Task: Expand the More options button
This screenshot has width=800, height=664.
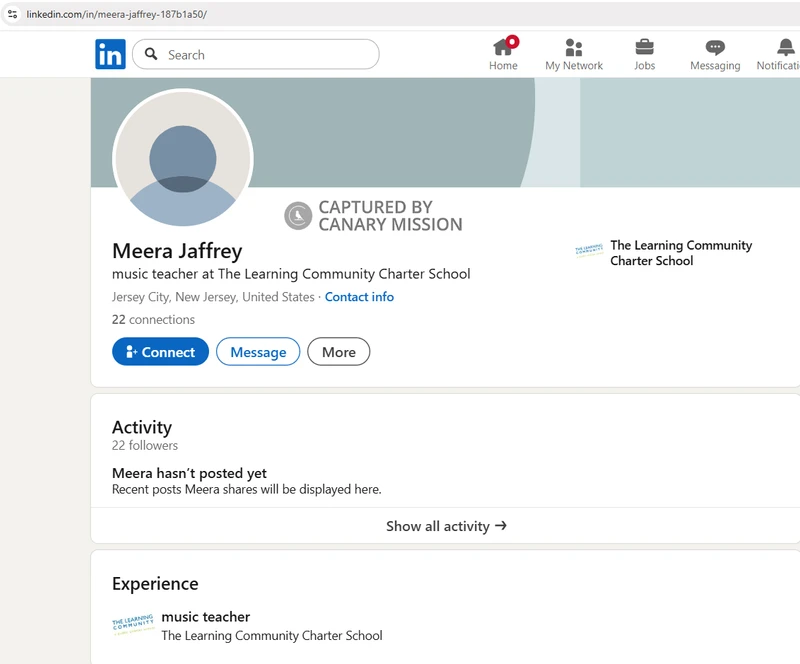Action: tap(338, 352)
